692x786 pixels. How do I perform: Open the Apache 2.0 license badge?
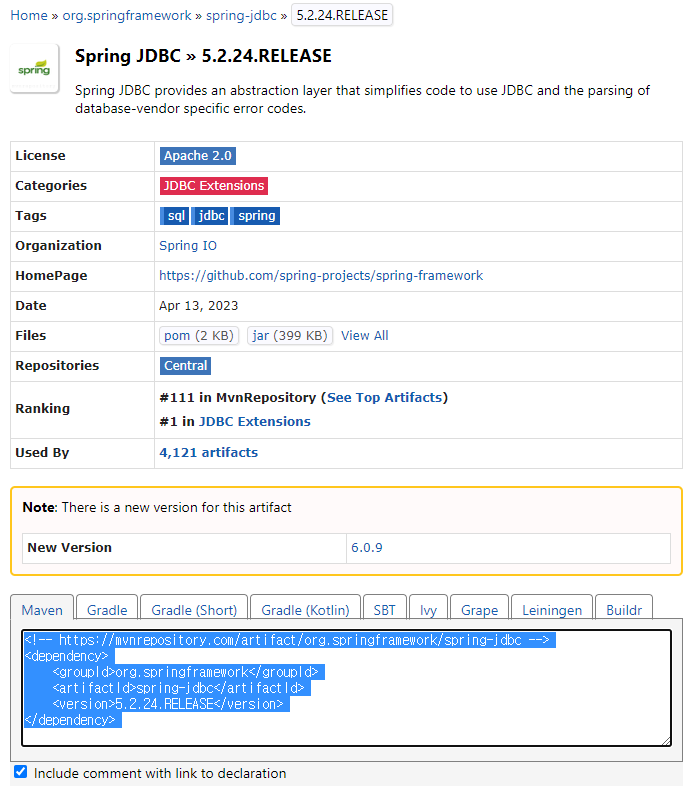click(198, 156)
